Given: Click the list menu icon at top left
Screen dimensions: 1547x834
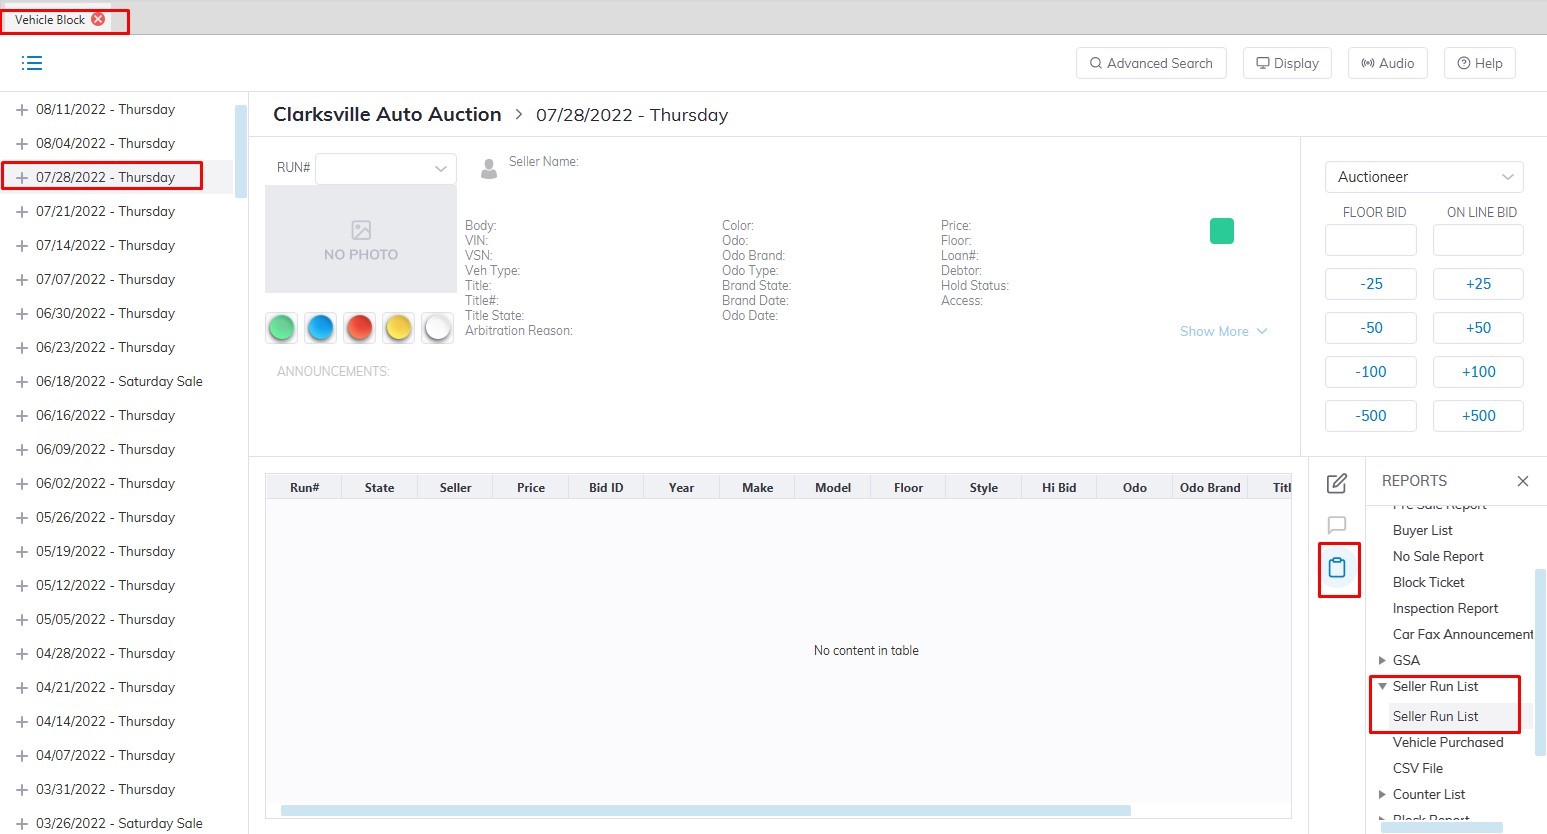Looking at the screenshot, I should [x=32, y=63].
